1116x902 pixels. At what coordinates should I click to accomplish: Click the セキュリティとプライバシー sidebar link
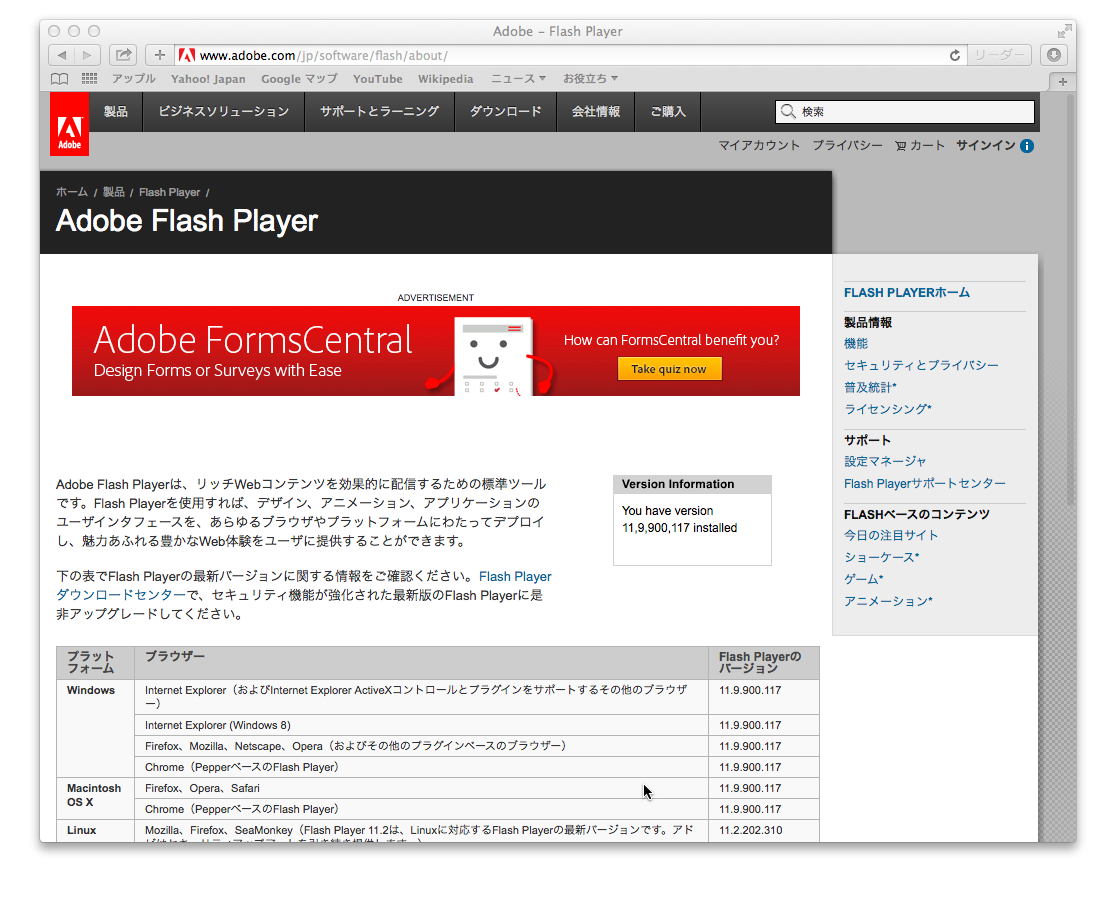pyautogui.click(x=921, y=366)
